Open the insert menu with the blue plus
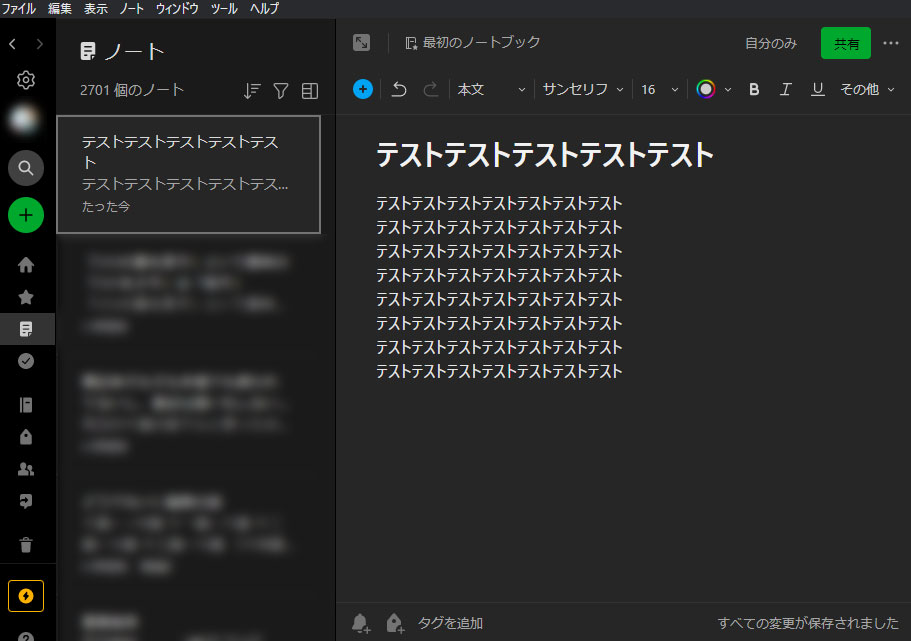Screen dimensions: 911x641 pos(362,89)
